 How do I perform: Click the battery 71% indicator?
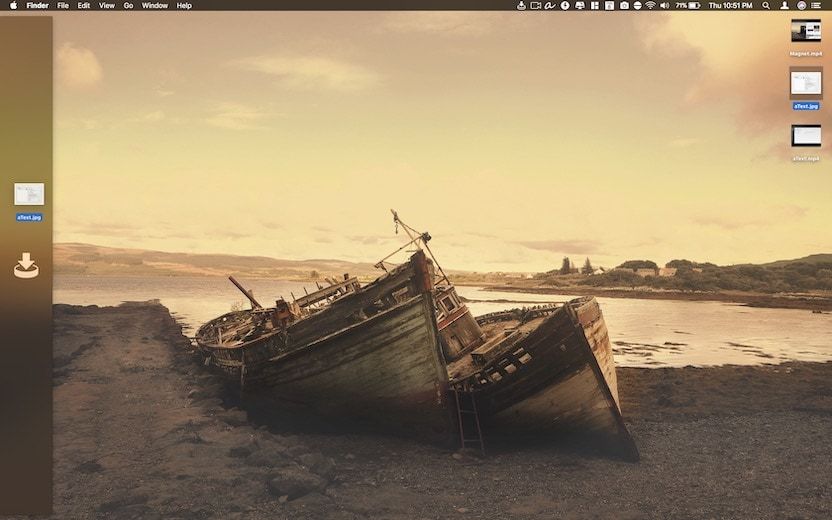pos(688,5)
